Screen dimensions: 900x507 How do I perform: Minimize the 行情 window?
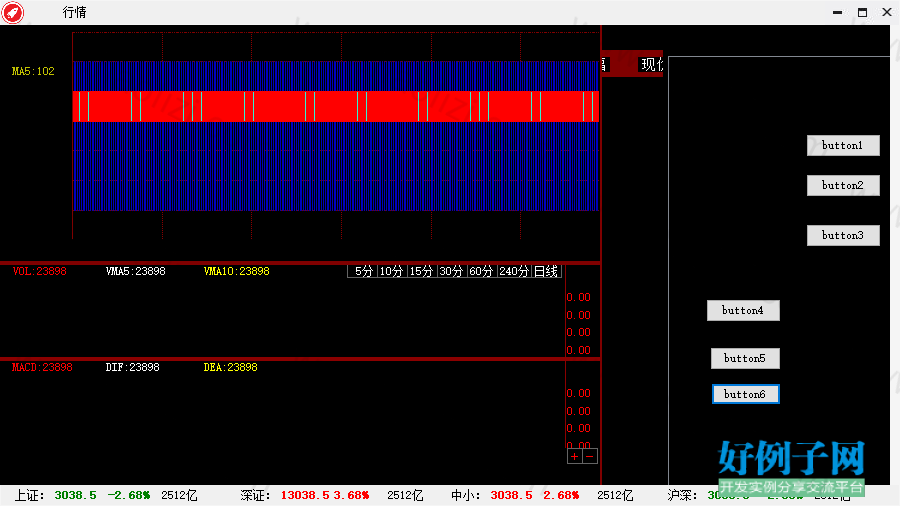coord(837,12)
